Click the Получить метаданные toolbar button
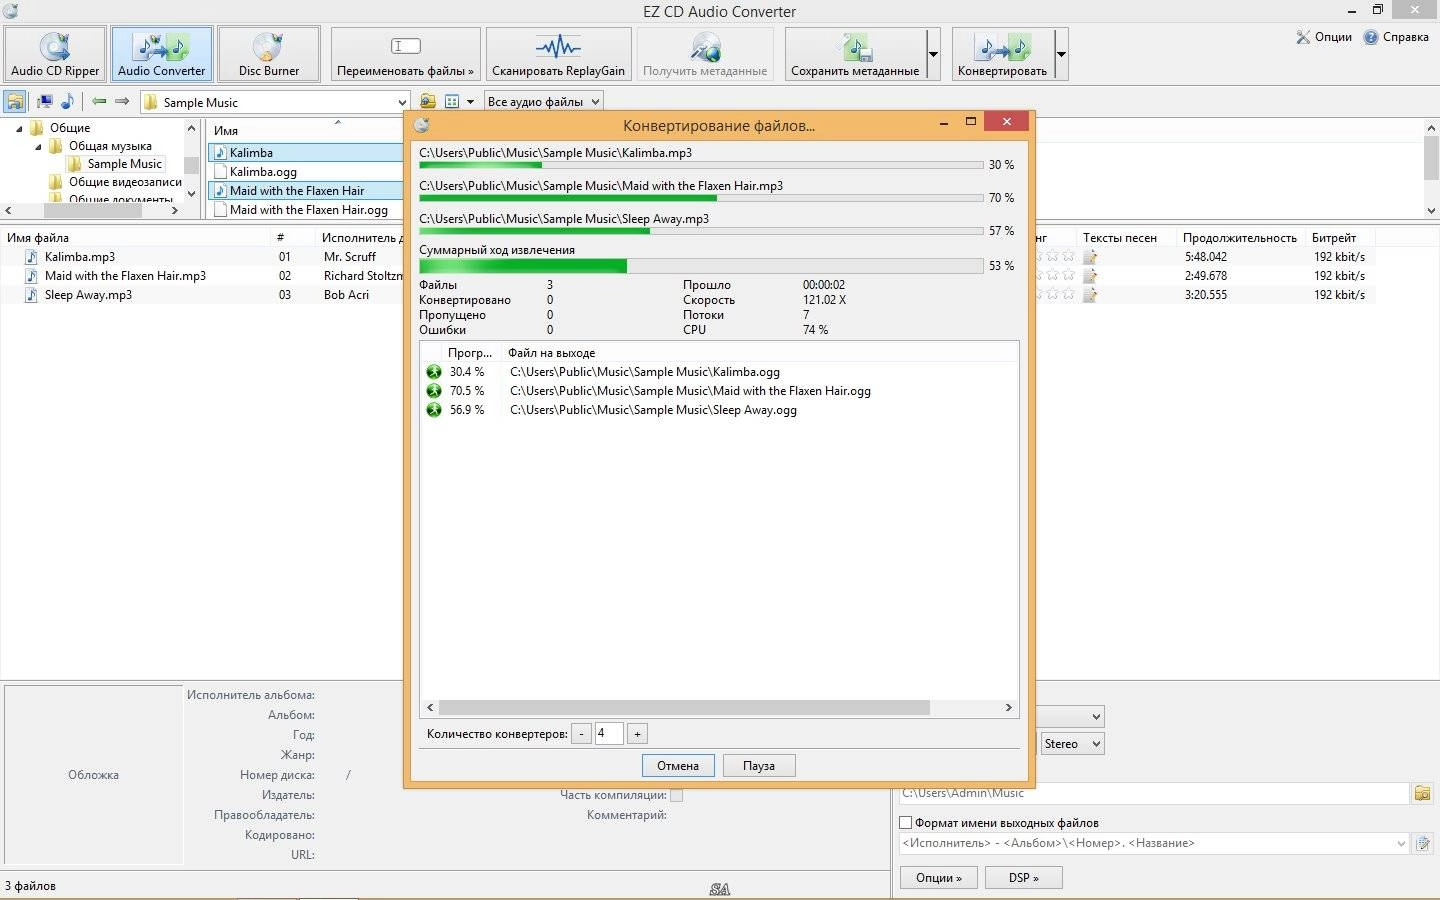 tap(705, 54)
